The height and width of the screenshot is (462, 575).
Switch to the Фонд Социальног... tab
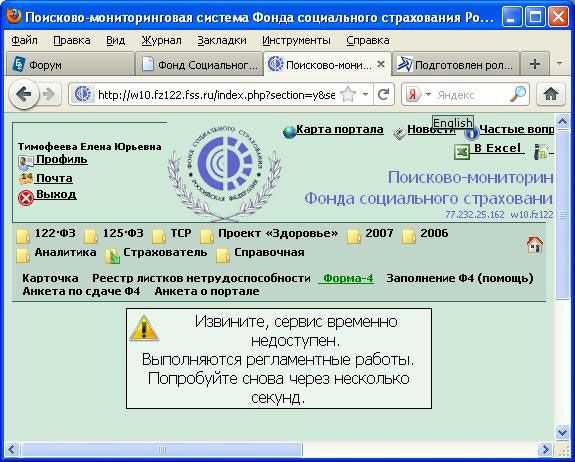pos(199,65)
